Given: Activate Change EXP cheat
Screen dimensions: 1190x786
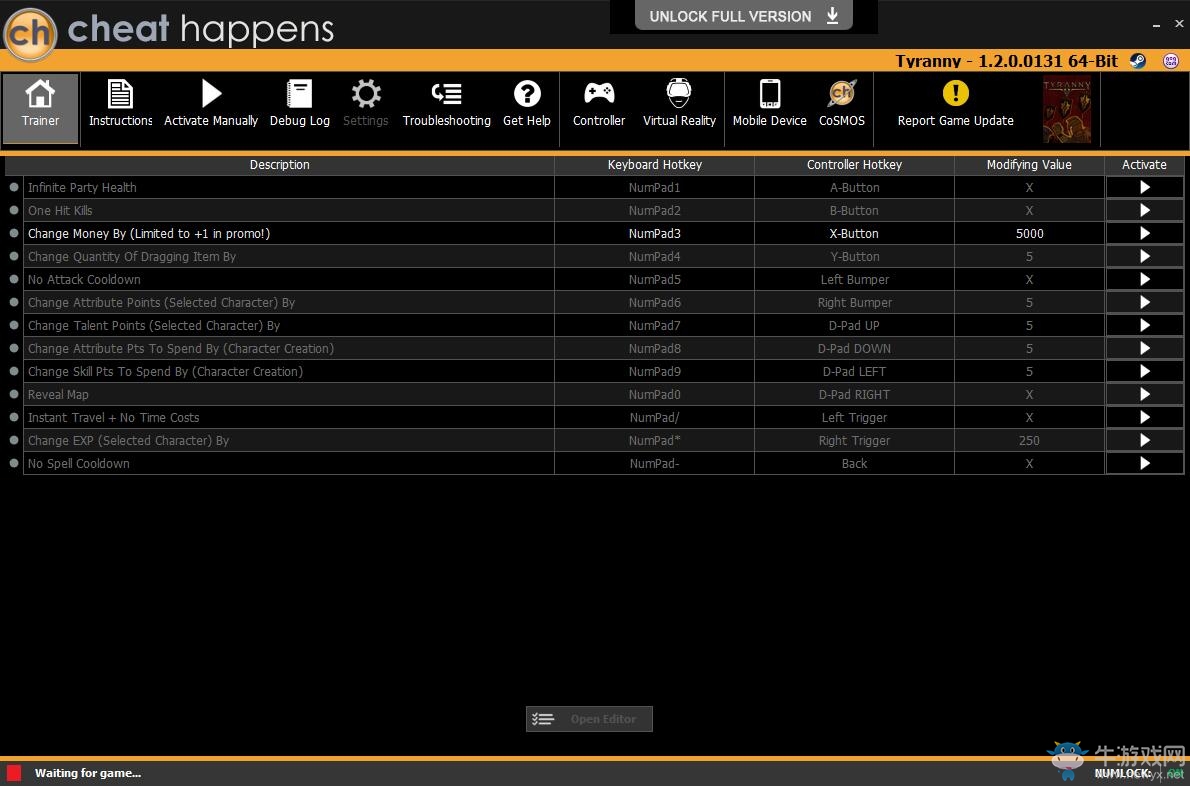Looking at the screenshot, I should 1144,440.
